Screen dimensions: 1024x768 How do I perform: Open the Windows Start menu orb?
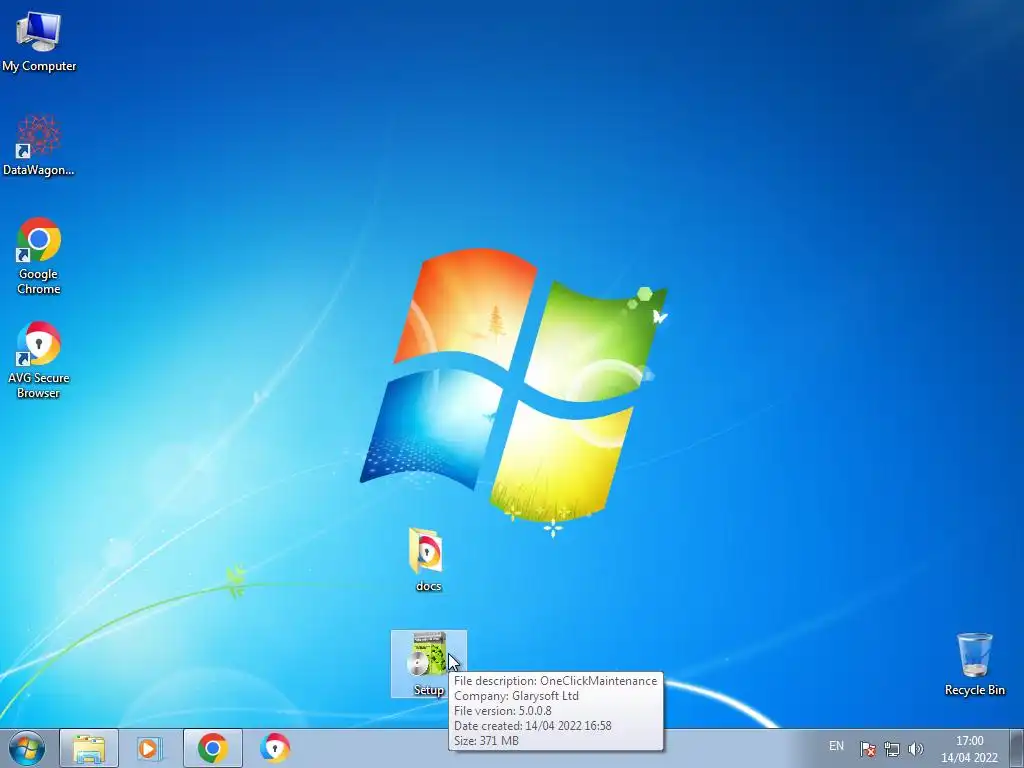[27, 748]
